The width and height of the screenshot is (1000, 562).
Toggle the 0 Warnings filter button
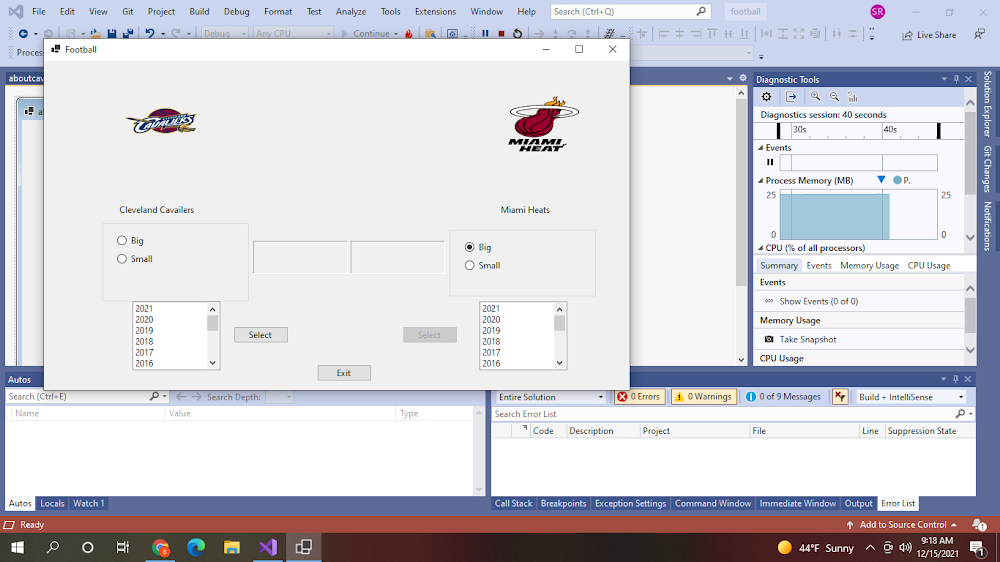(x=703, y=397)
